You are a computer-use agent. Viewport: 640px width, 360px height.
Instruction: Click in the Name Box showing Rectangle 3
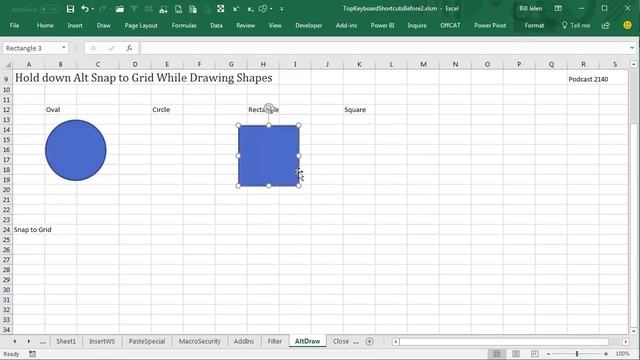31,48
